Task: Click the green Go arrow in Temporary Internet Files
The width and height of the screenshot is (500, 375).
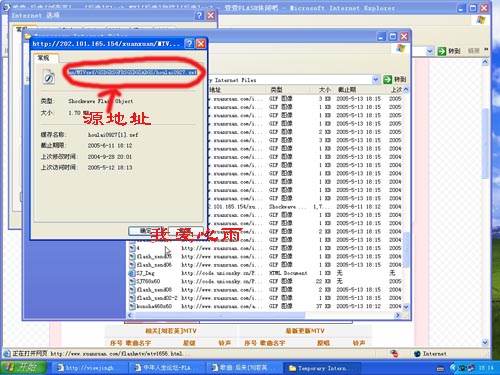Action: (x=387, y=79)
